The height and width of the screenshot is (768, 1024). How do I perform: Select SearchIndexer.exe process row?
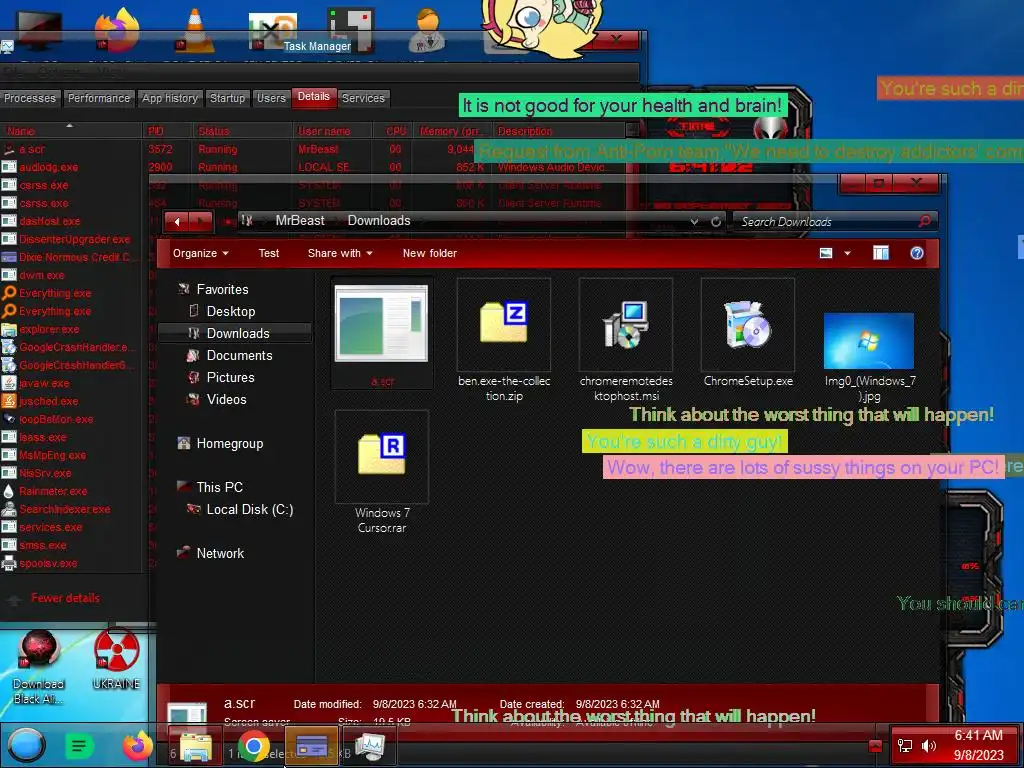pos(72,509)
